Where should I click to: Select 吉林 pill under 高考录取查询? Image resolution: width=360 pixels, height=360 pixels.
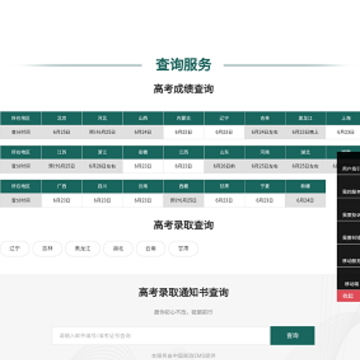(x=47, y=249)
